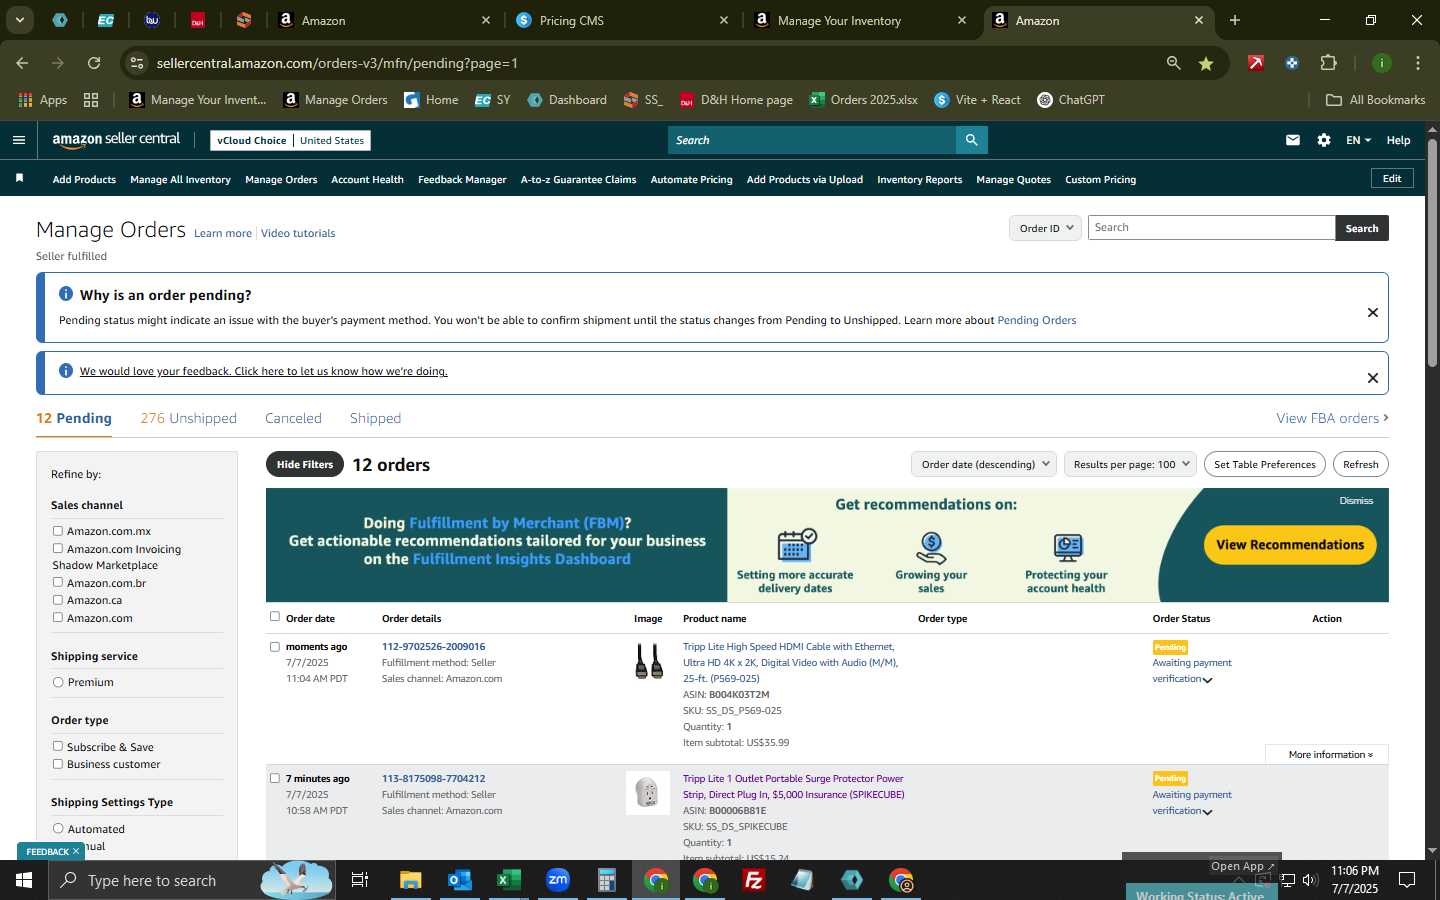Open the View FBA orders link

pyautogui.click(x=1332, y=418)
